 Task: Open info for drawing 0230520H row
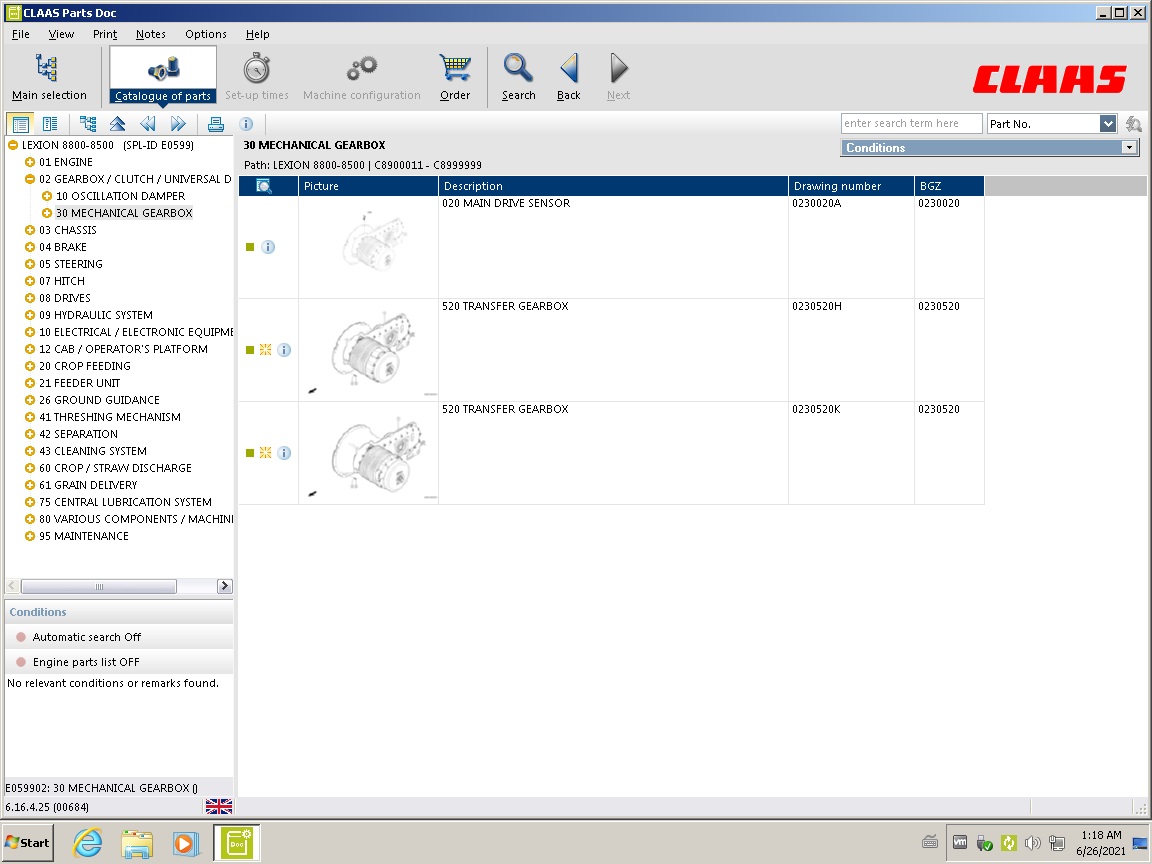click(284, 350)
